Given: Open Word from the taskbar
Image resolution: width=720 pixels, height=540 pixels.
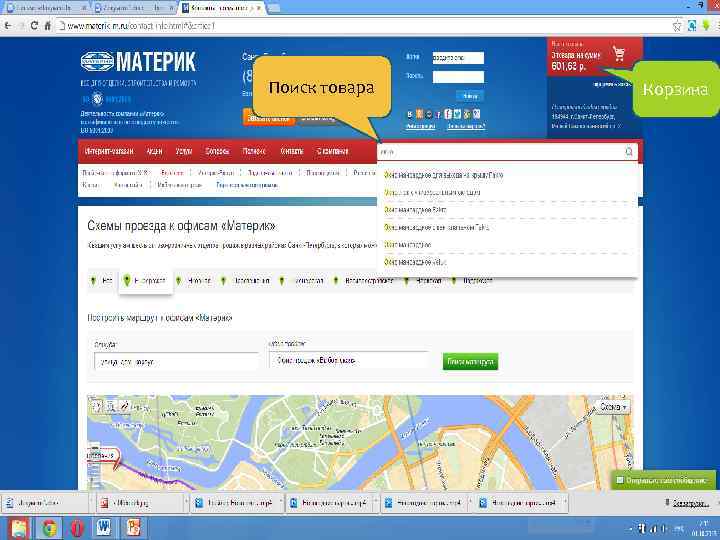Looking at the screenshot, I should pos(104,528).
